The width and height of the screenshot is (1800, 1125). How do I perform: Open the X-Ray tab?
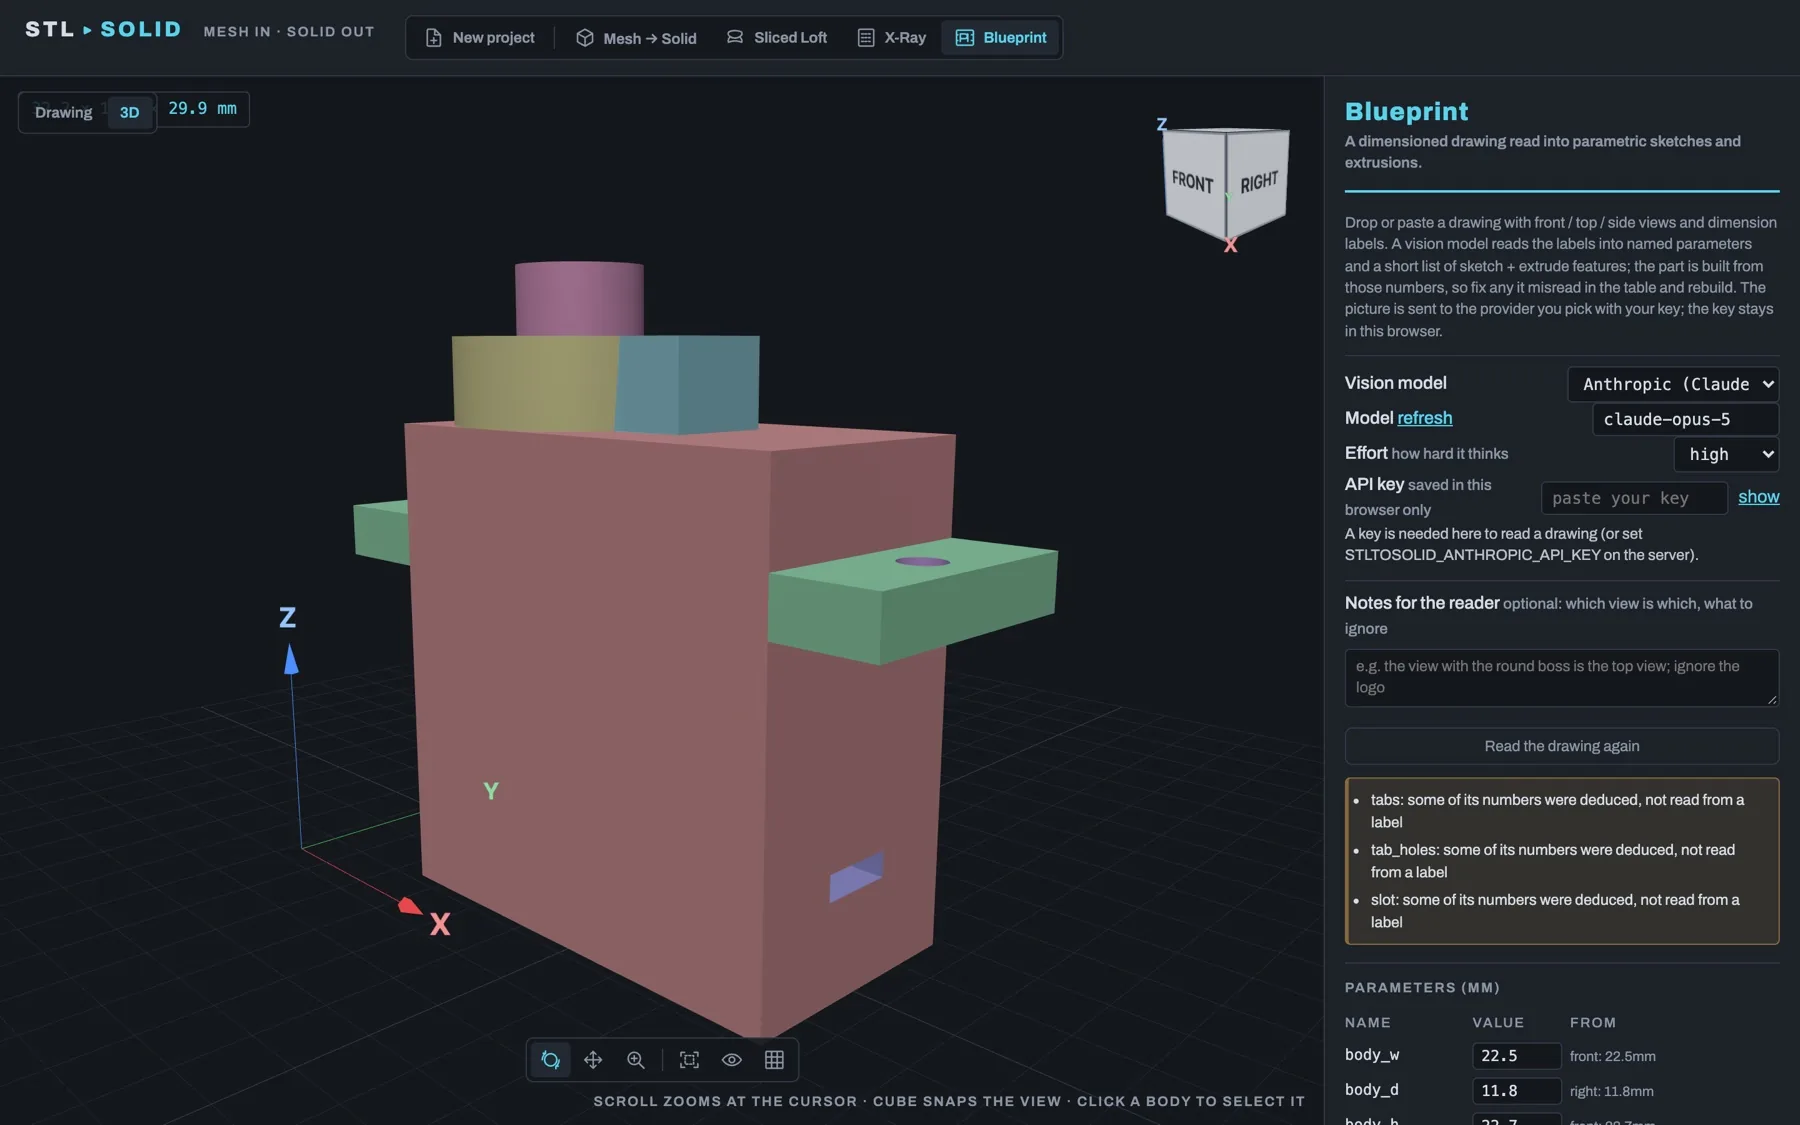click(892, 38)
